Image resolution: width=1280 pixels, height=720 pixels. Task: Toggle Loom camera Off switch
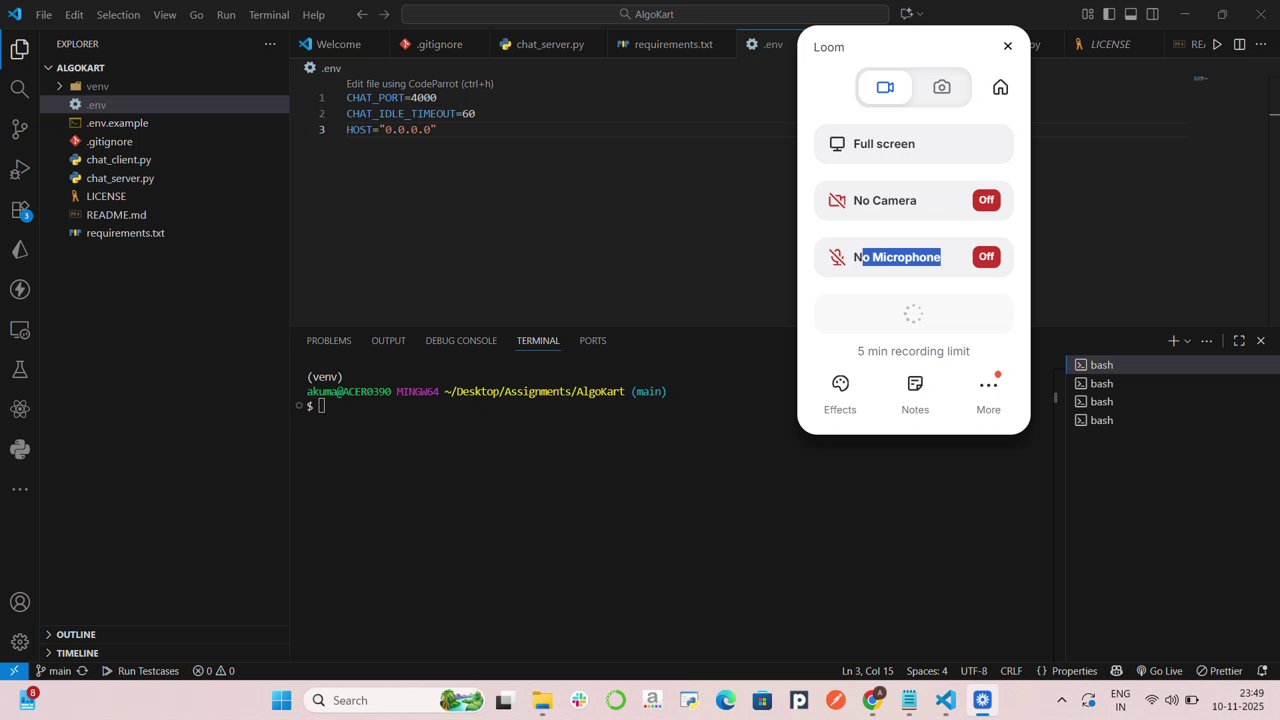986,200
